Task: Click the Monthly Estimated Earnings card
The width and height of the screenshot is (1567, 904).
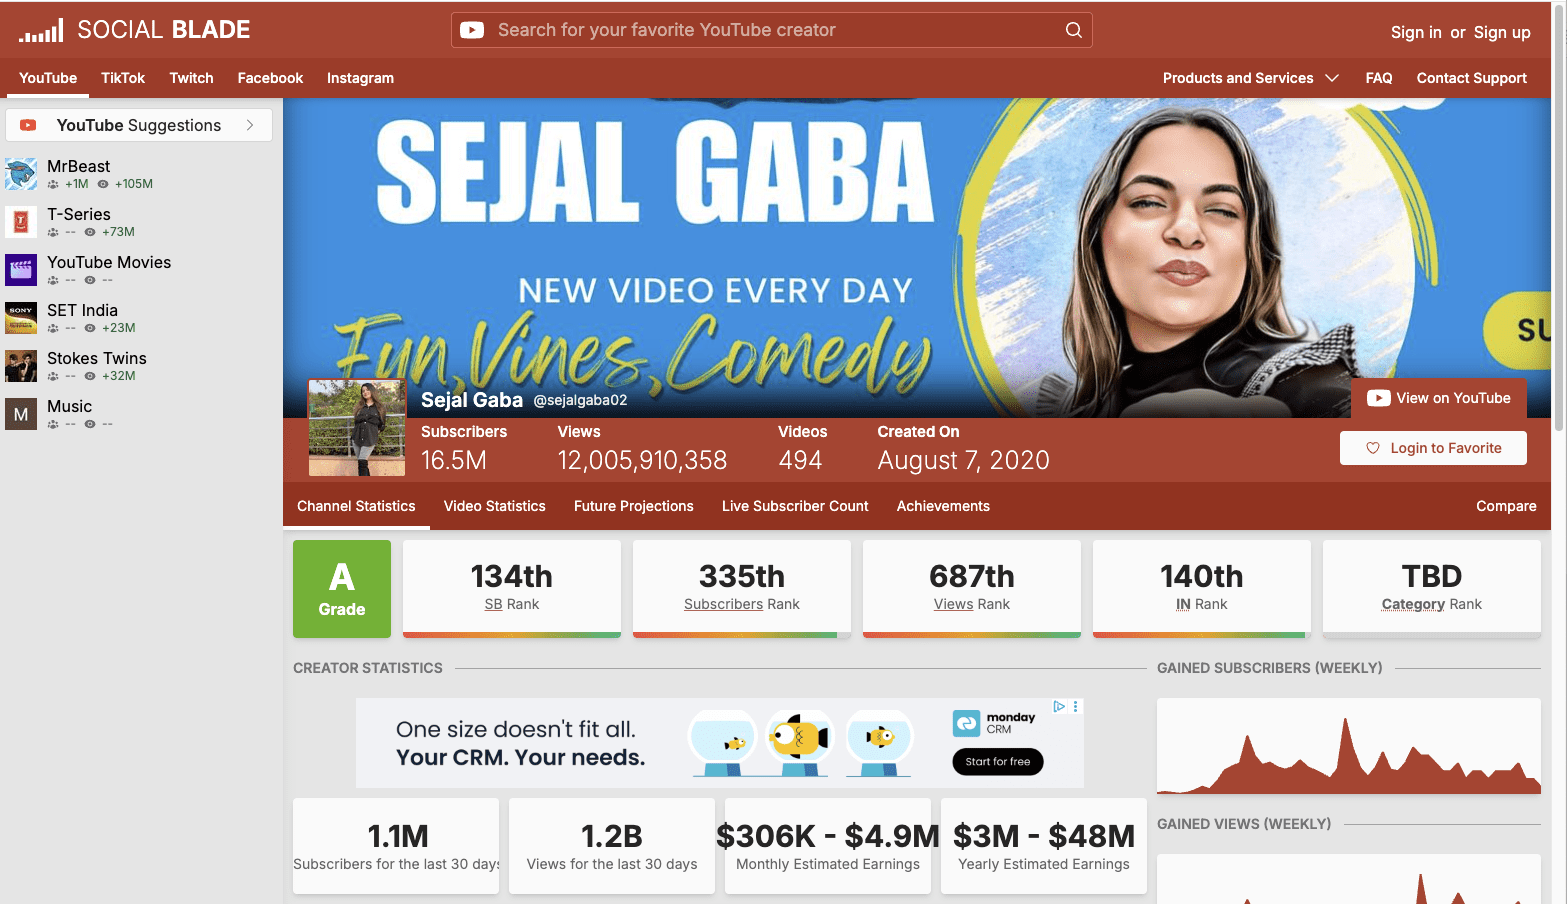Action: point(828,846)
